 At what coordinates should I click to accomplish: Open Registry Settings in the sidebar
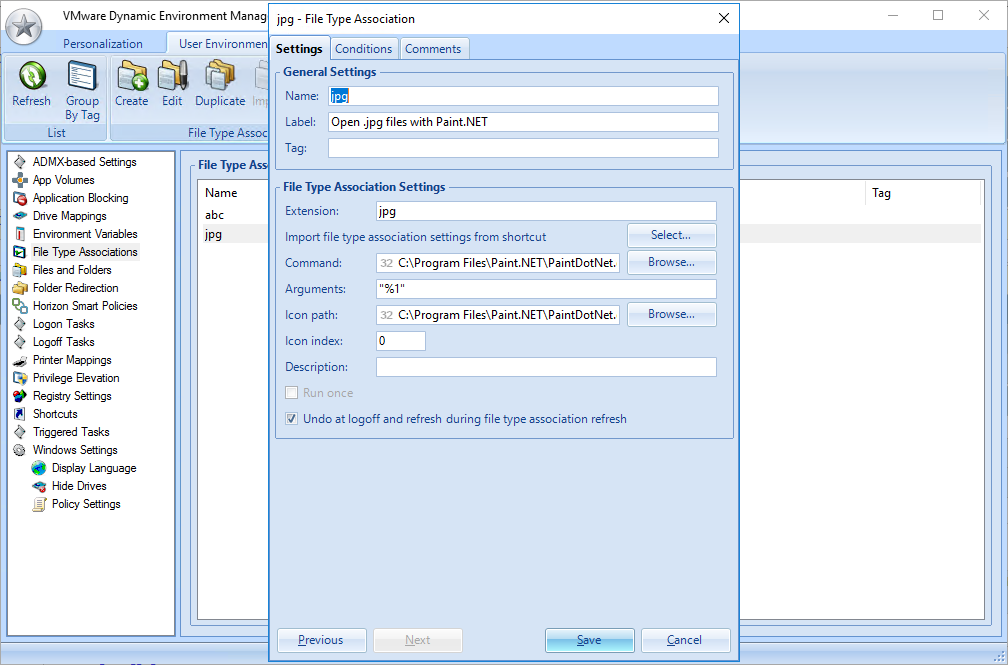click(x=72, y=396)
